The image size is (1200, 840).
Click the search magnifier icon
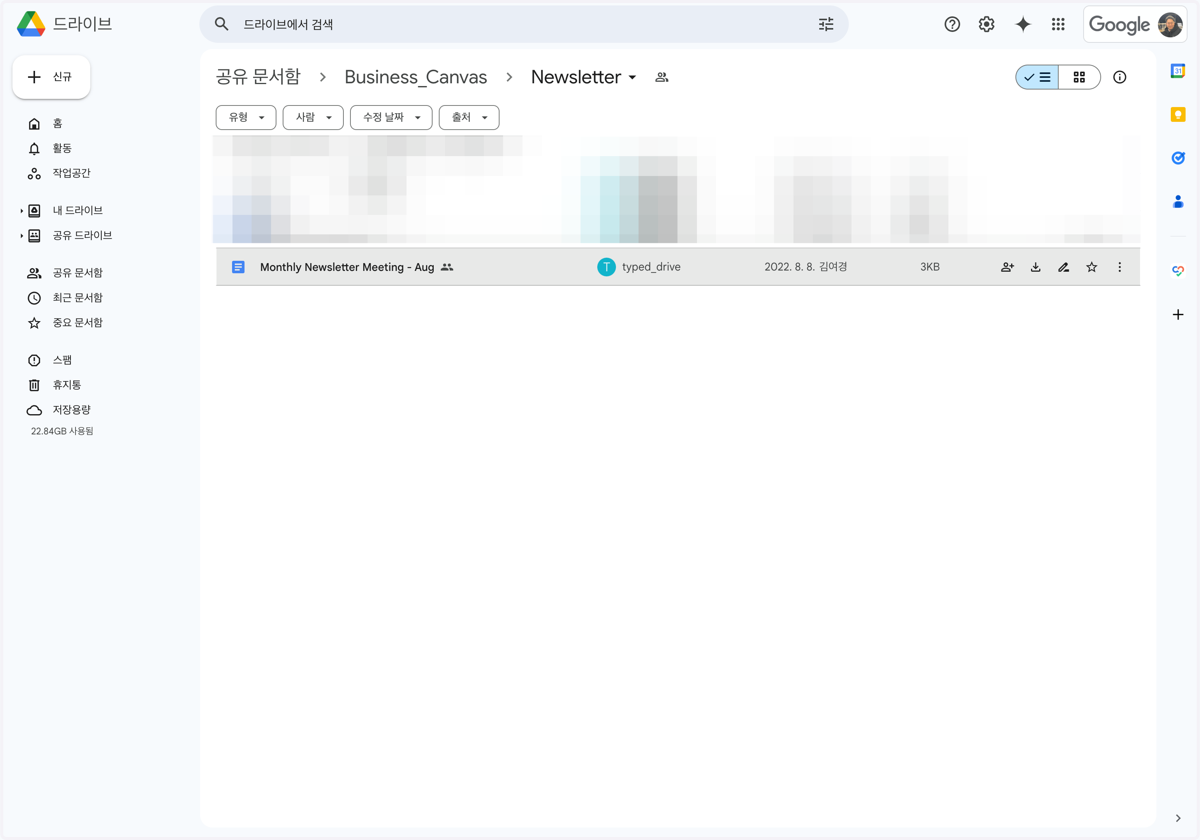(222, 24)
